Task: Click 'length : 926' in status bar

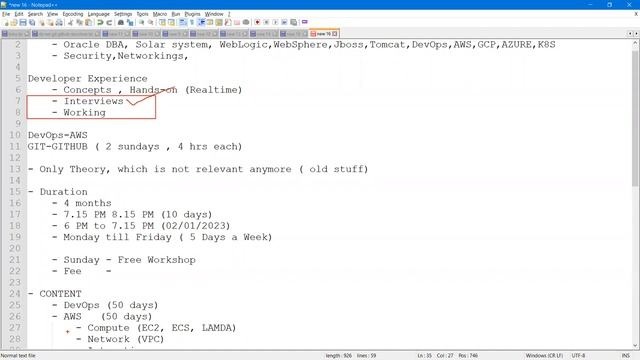Action: [339, 356]
